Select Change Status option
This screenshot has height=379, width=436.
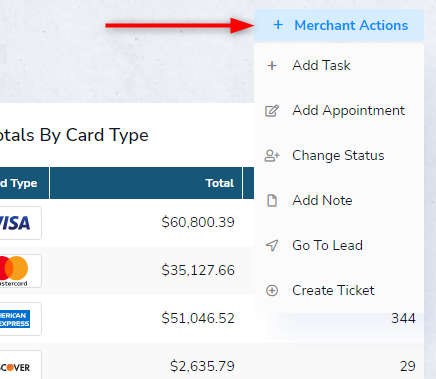339,155
